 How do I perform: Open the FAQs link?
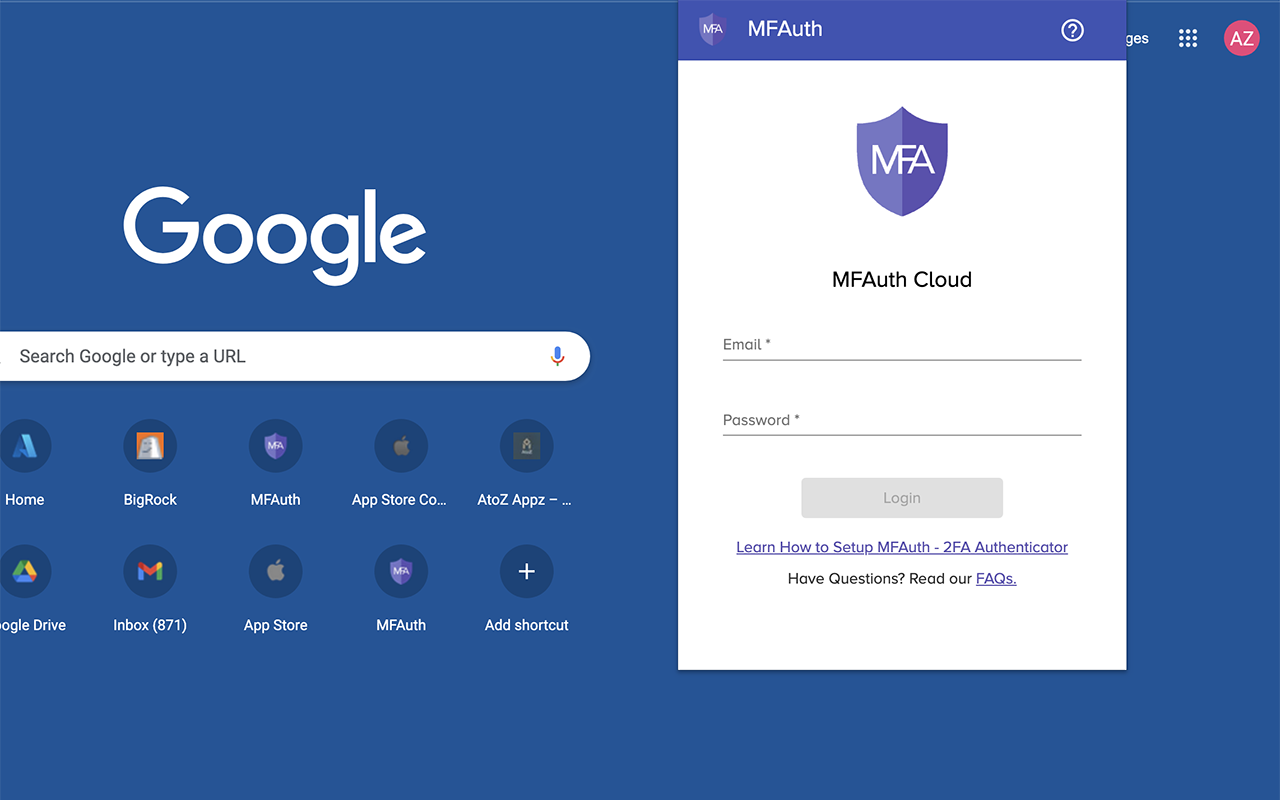[996, 578]
